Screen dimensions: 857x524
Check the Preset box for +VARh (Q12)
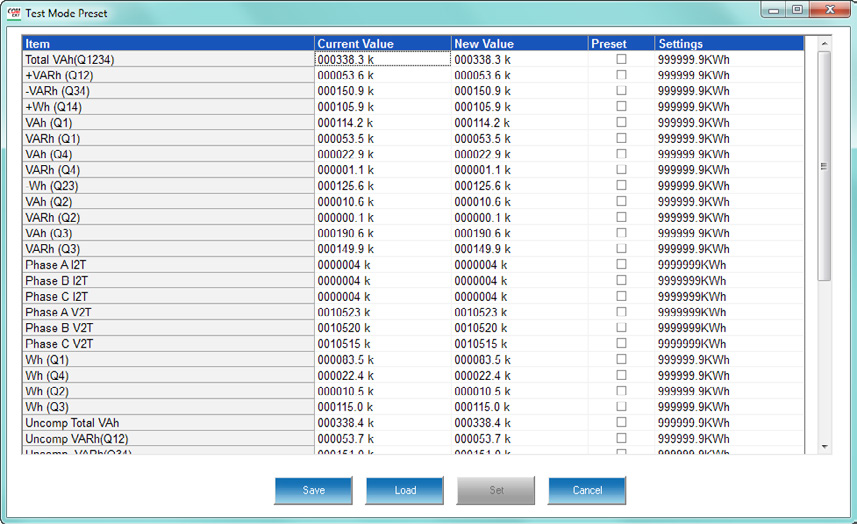tap(621, 75)
